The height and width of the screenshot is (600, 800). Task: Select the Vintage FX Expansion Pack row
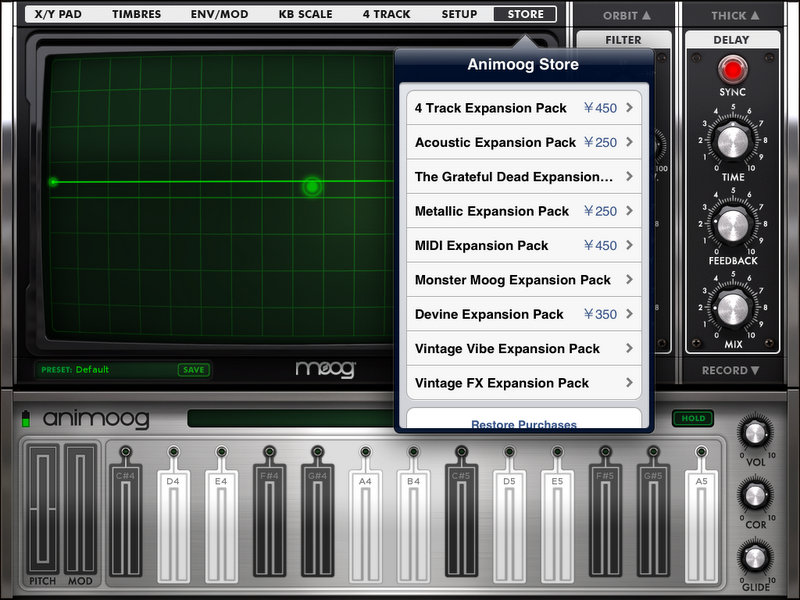point(524,383)
